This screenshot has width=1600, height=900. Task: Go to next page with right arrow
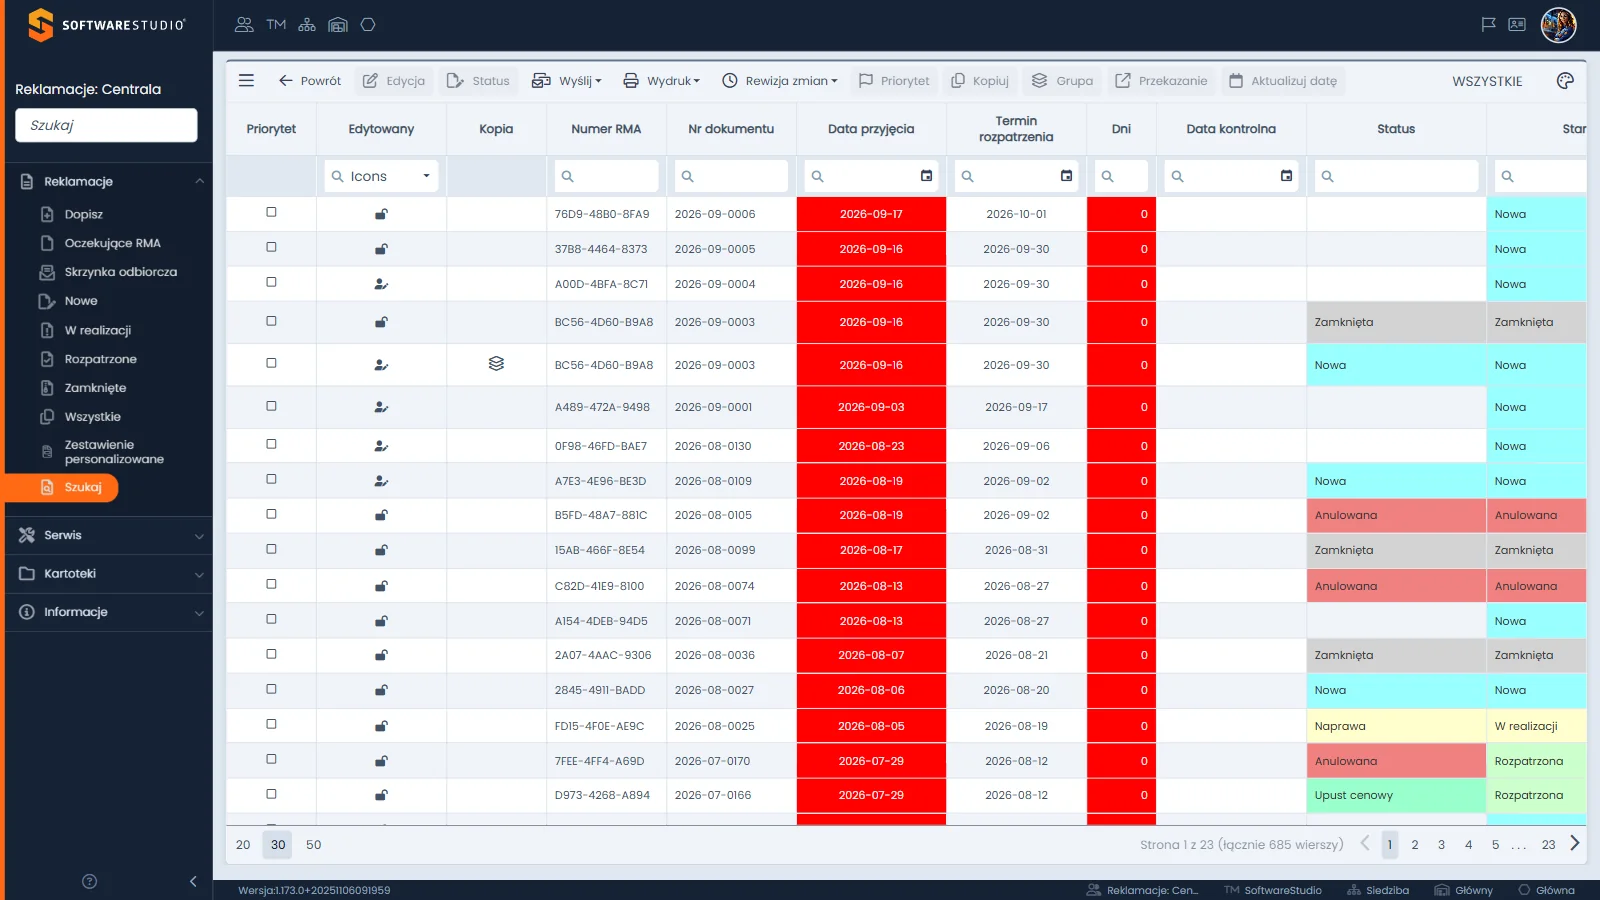[x=1575, y=844]
